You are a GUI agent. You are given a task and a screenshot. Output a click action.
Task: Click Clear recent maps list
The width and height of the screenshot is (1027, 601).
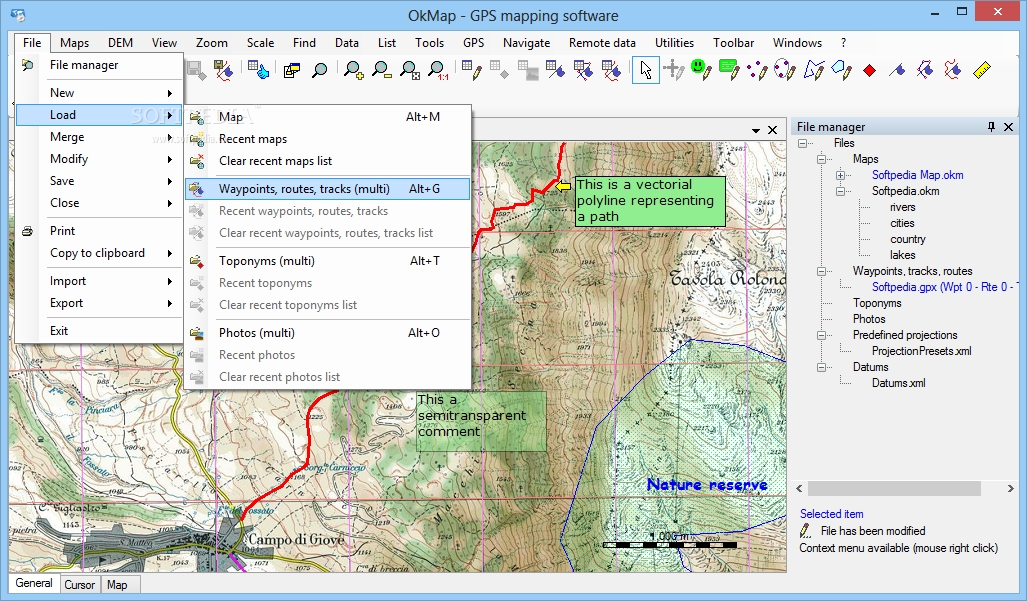327,161
